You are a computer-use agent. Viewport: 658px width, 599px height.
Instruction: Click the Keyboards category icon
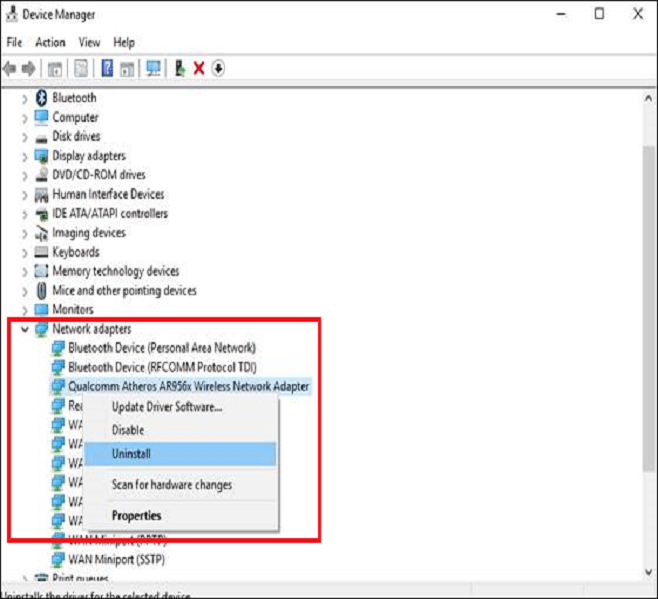point(41,252)
